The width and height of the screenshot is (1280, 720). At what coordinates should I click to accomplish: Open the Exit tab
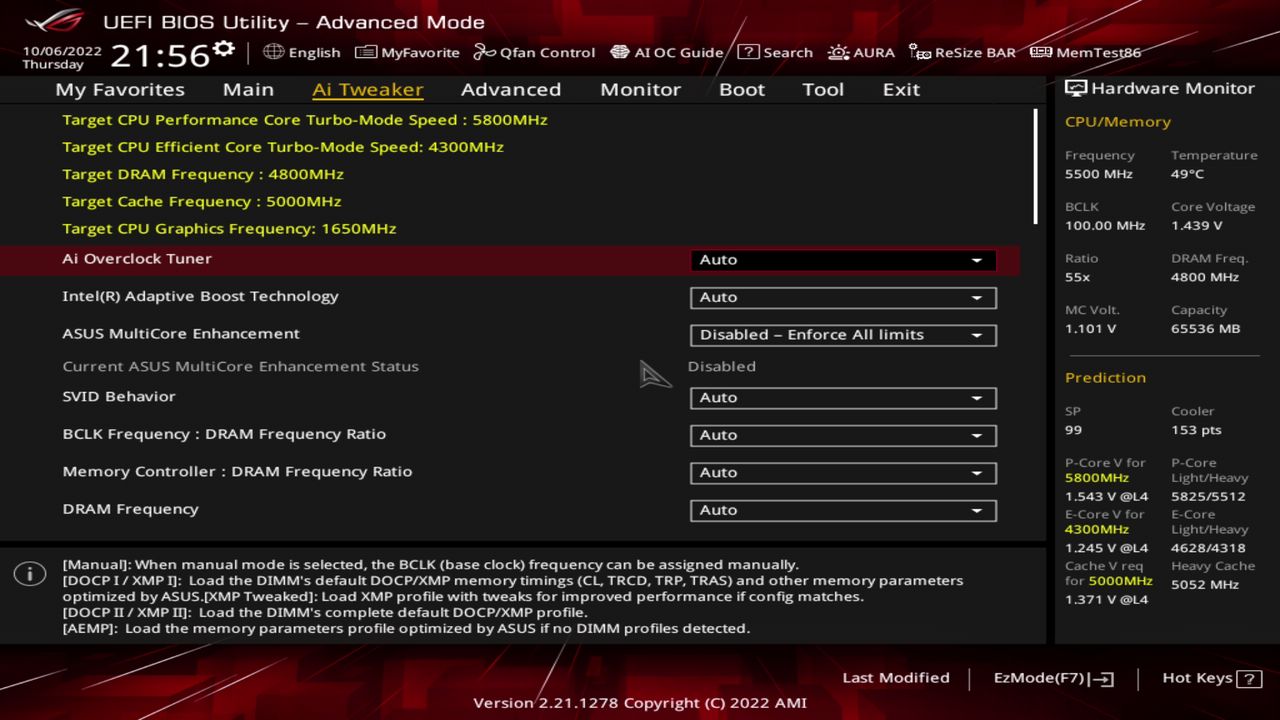tap(901, 89)
